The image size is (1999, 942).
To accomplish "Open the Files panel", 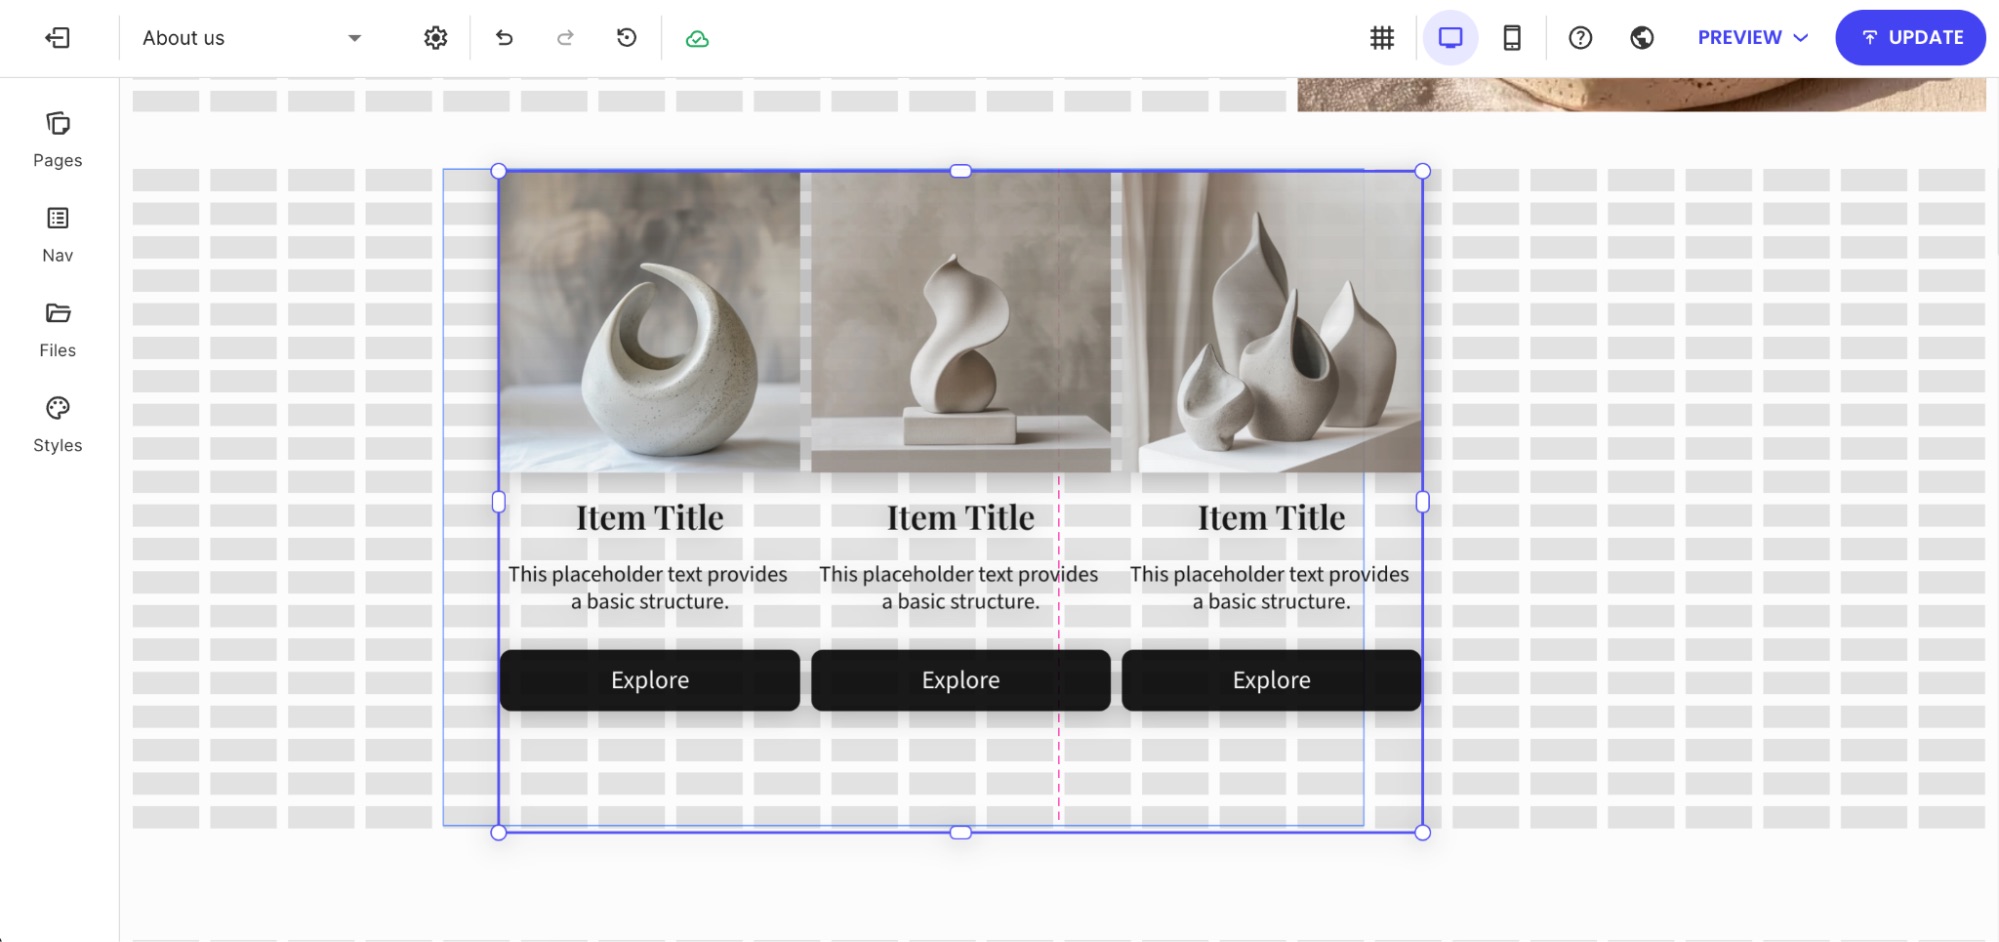I will click(58, 330).
